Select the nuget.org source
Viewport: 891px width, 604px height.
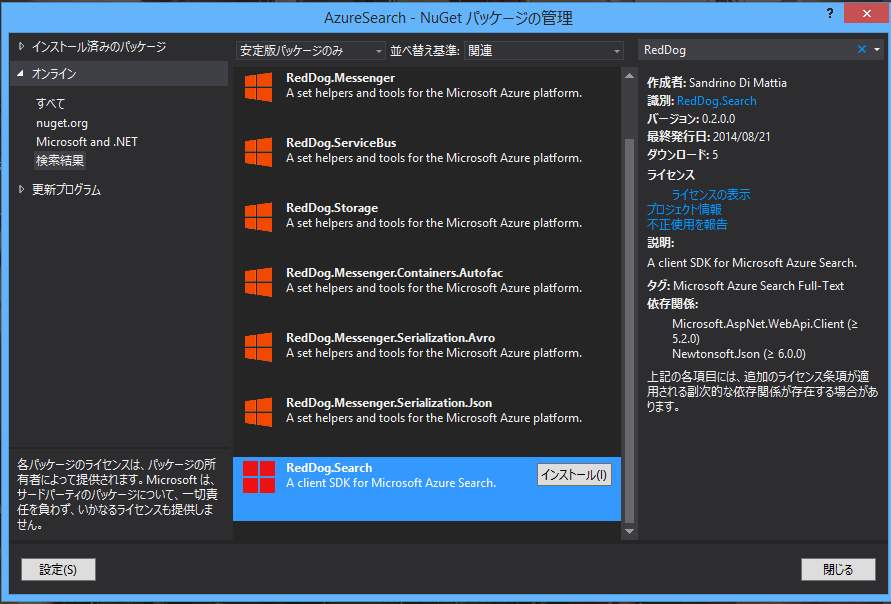pos(62,123)
